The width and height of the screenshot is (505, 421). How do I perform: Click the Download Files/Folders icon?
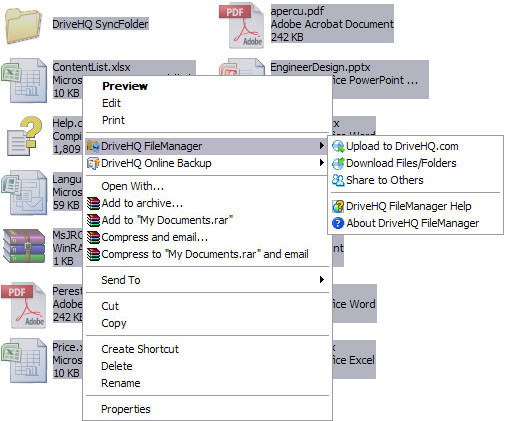coord(338,163)
